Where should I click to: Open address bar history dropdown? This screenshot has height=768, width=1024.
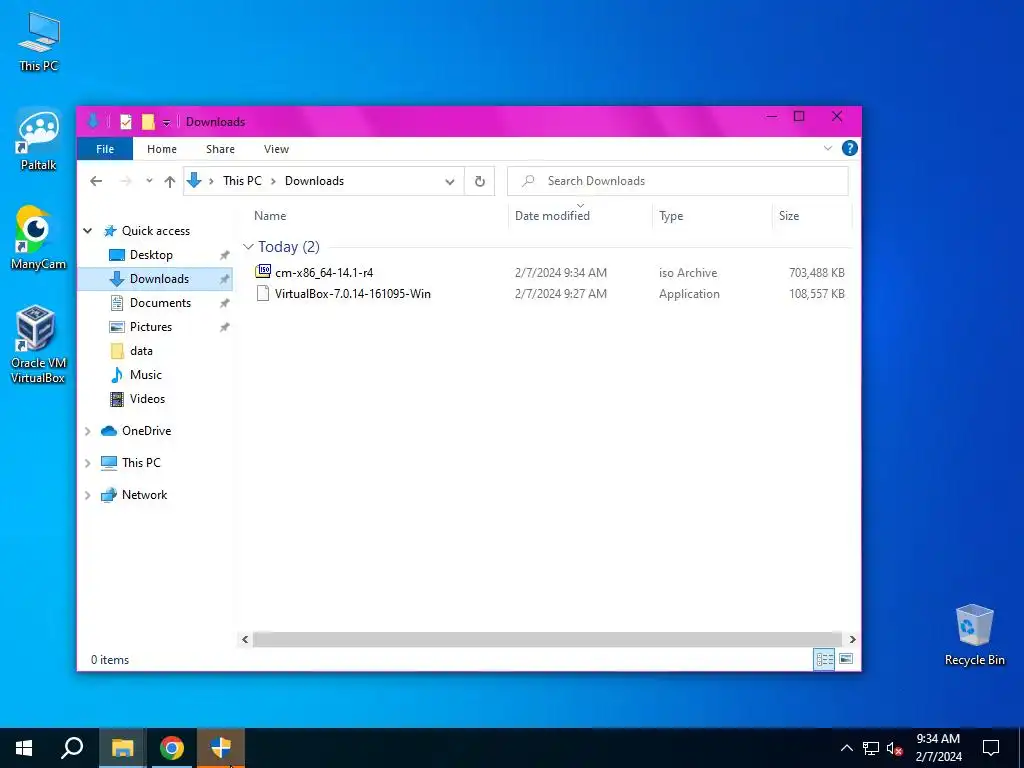pyautogui.click(x=449, y=182)
